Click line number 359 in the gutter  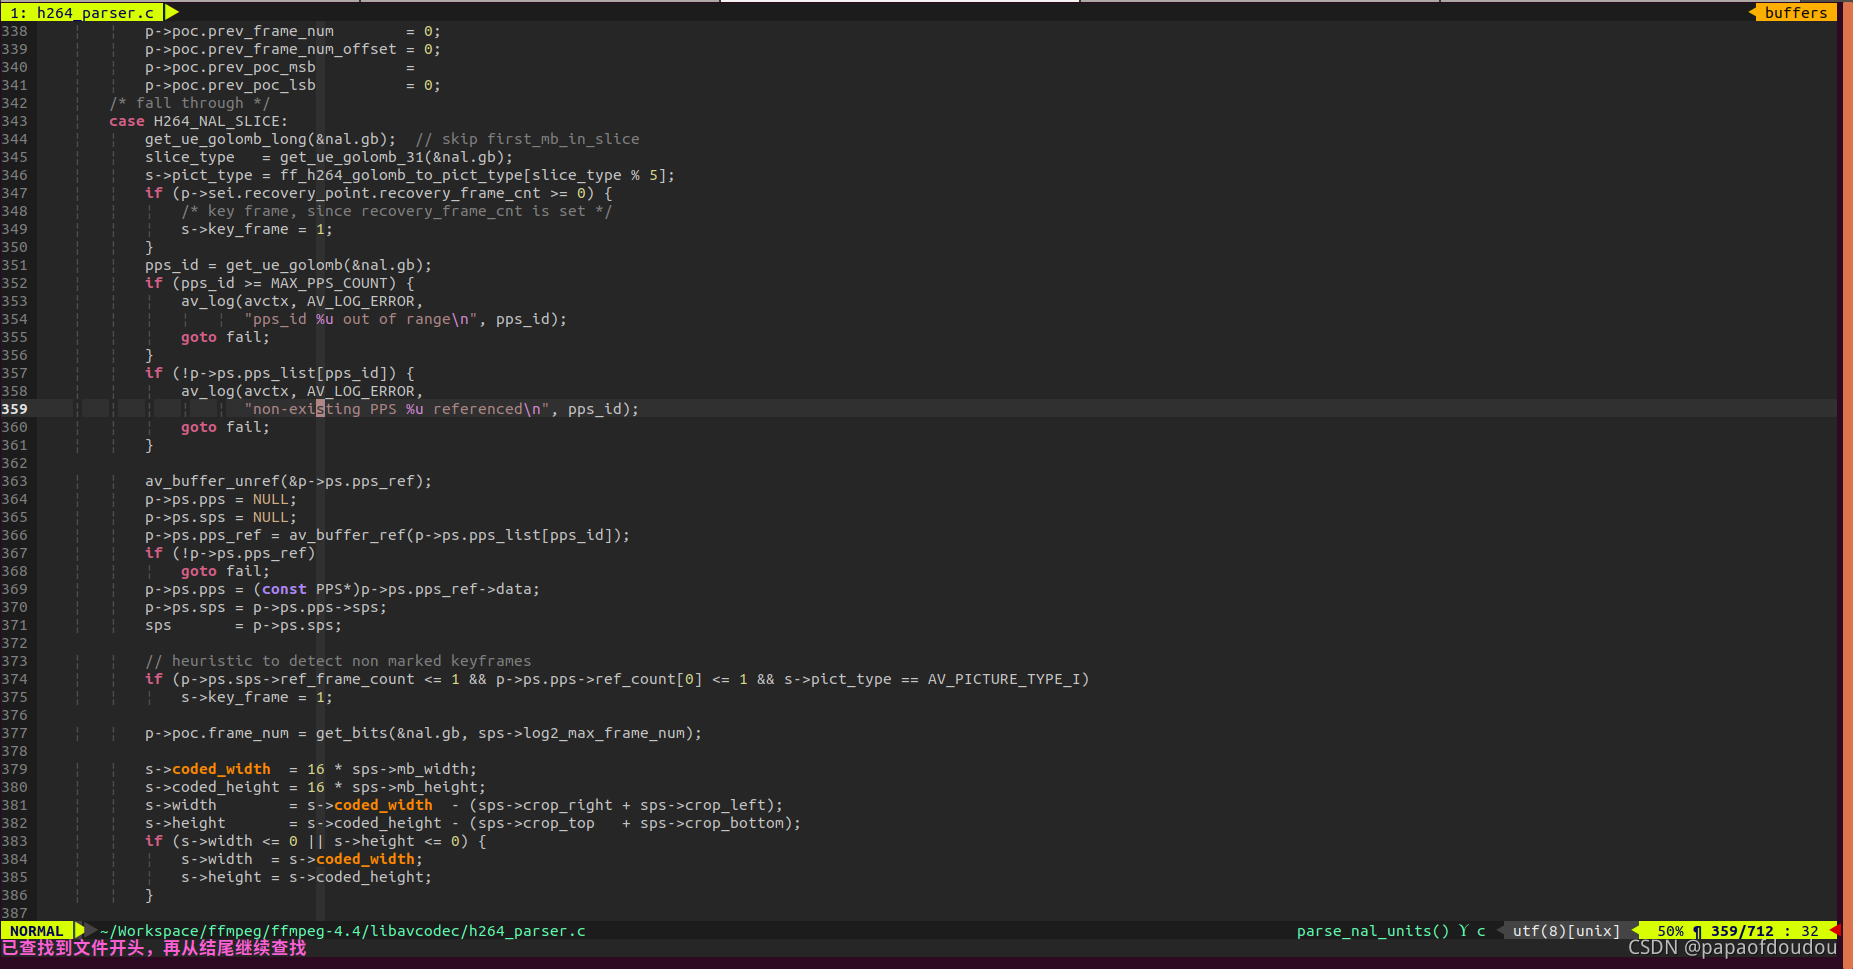[x=14, y=409]
